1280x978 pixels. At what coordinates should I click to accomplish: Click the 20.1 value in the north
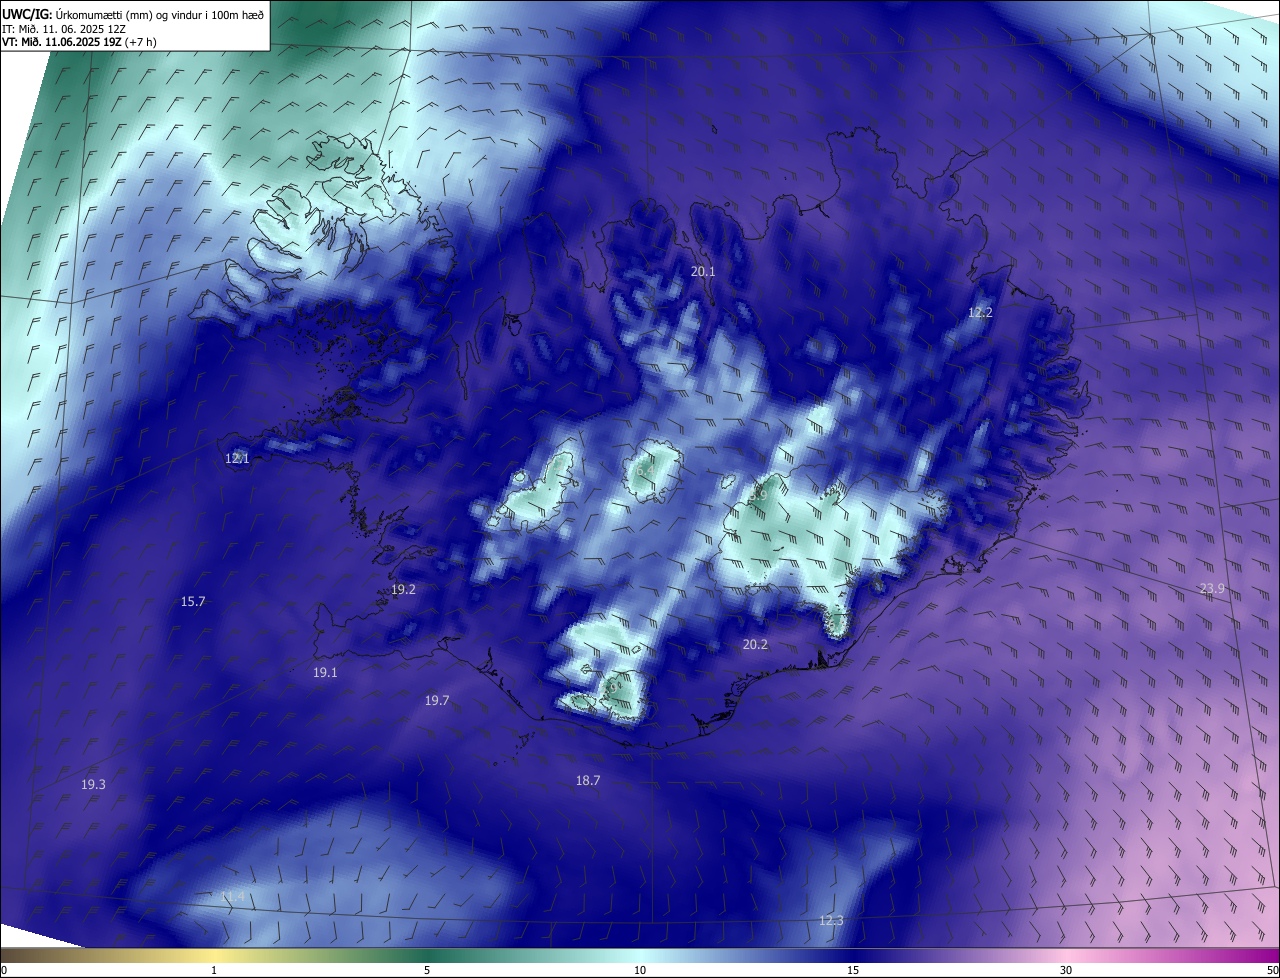coord(704,272)
